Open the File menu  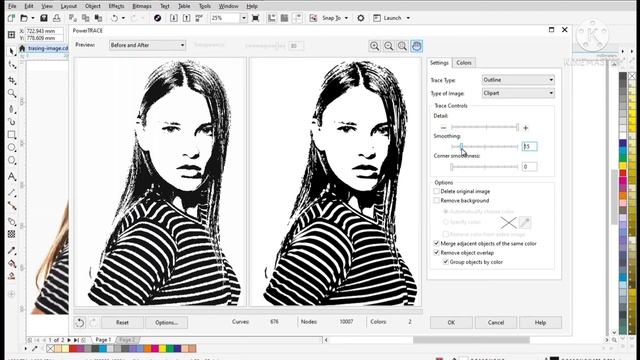click(x=12, y=6)
